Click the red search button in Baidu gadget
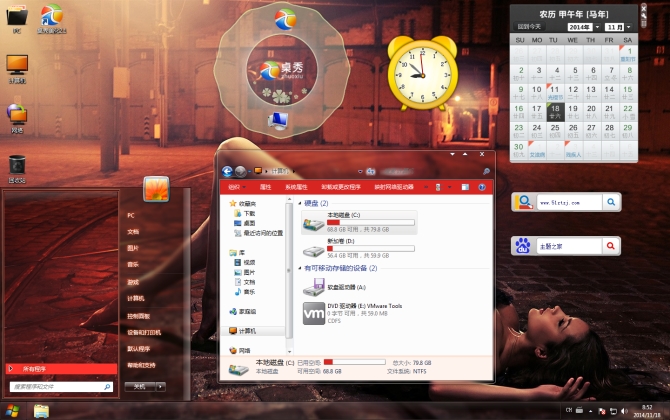Screen dimensions: 670x420 [611, 246]
